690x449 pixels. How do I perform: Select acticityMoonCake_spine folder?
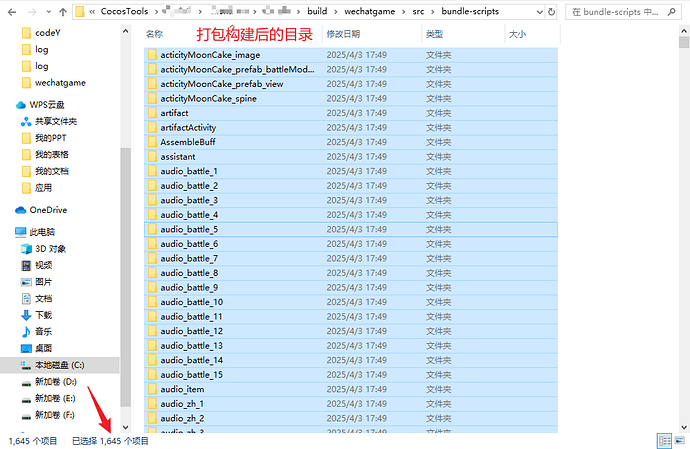pyautogui.click(x=351, y=99)
